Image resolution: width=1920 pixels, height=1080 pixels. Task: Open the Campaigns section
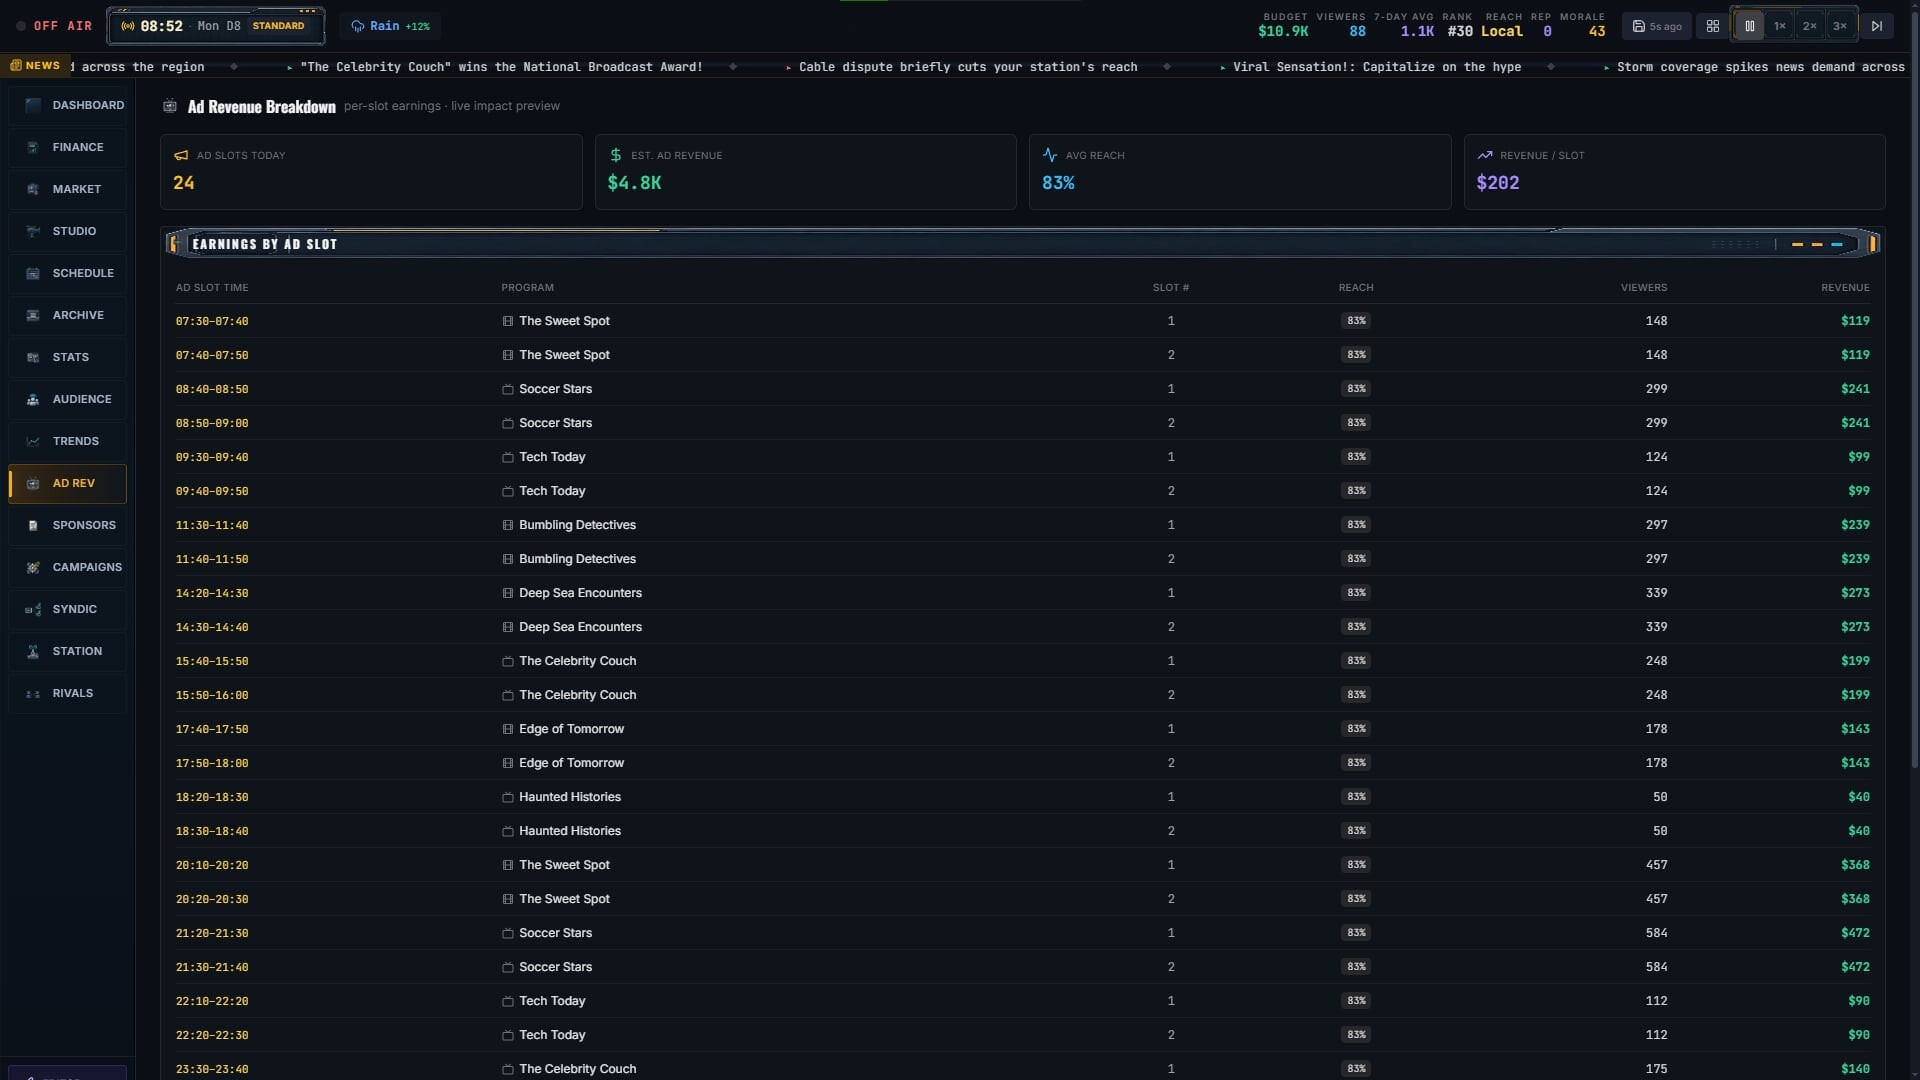pos(68,567)
